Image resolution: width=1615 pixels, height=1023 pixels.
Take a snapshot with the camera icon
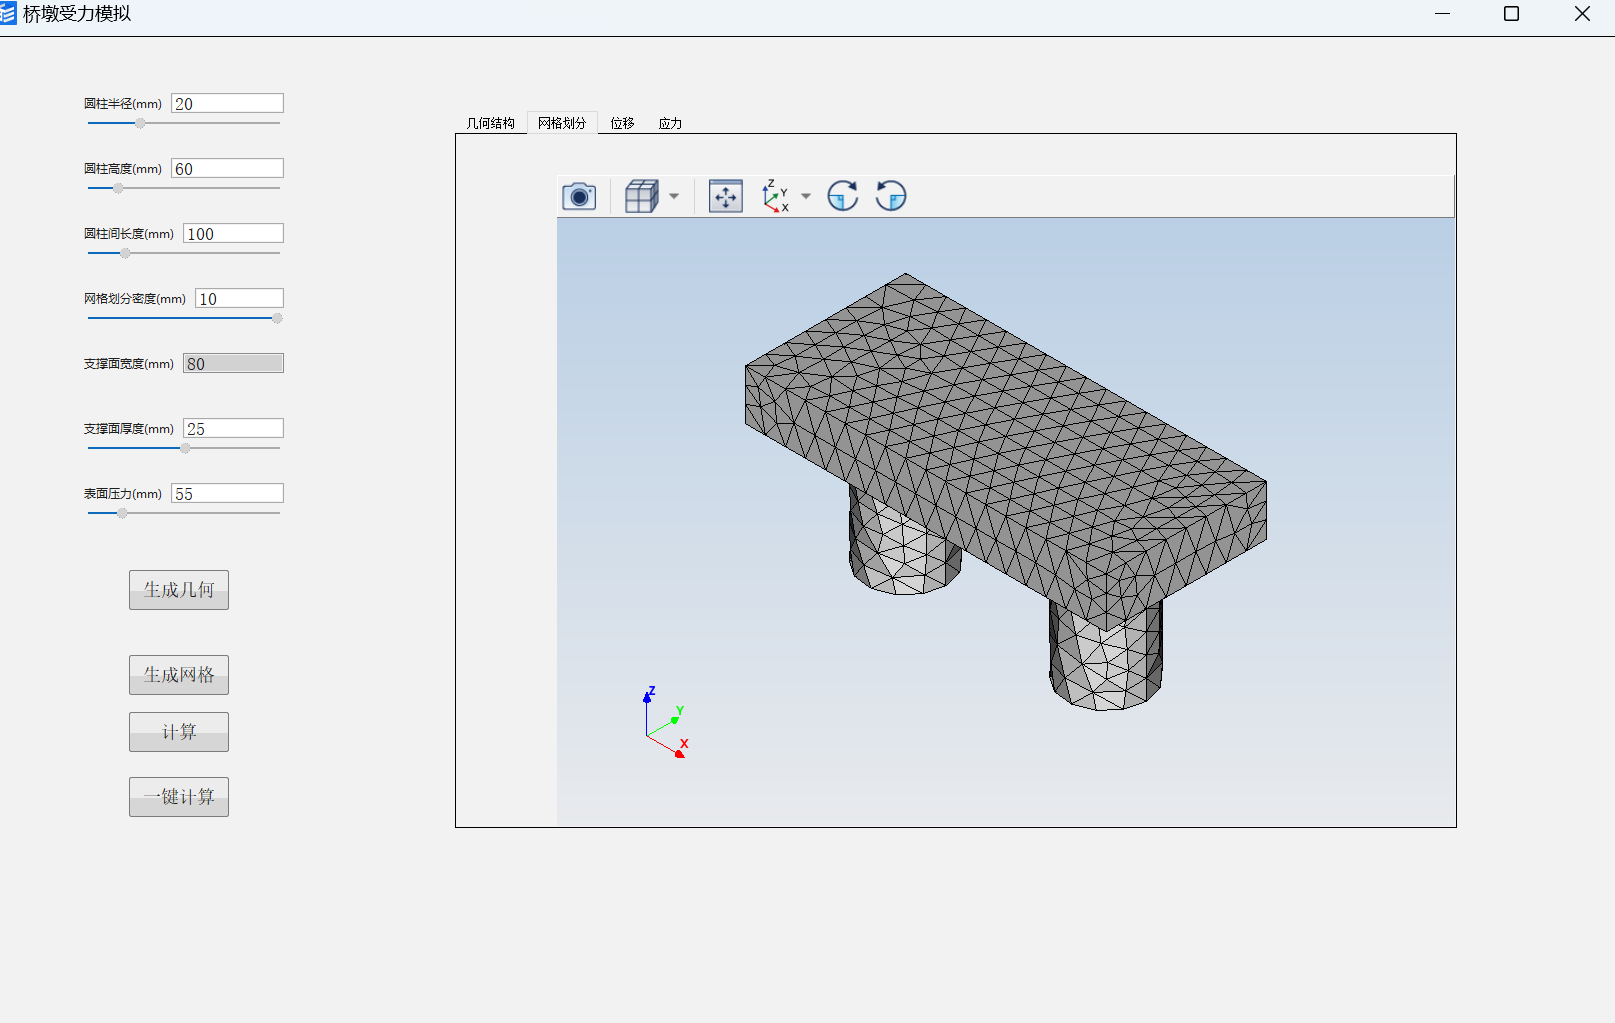579,196
